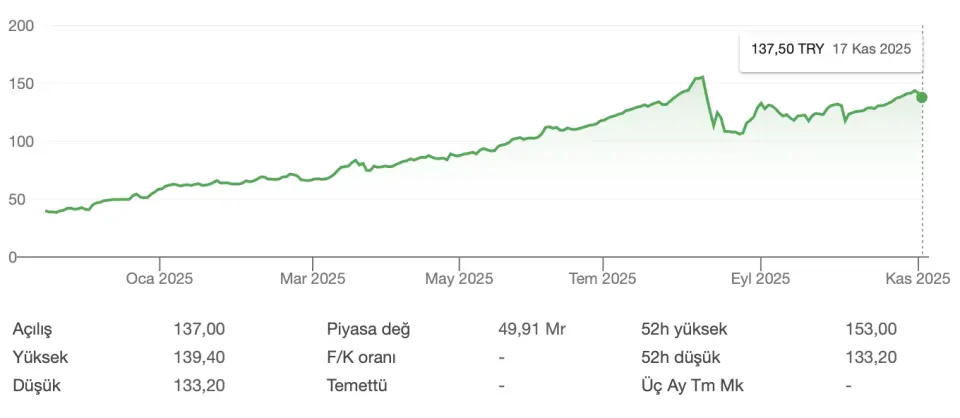Select the May 2025 date label

pos(460,277)
